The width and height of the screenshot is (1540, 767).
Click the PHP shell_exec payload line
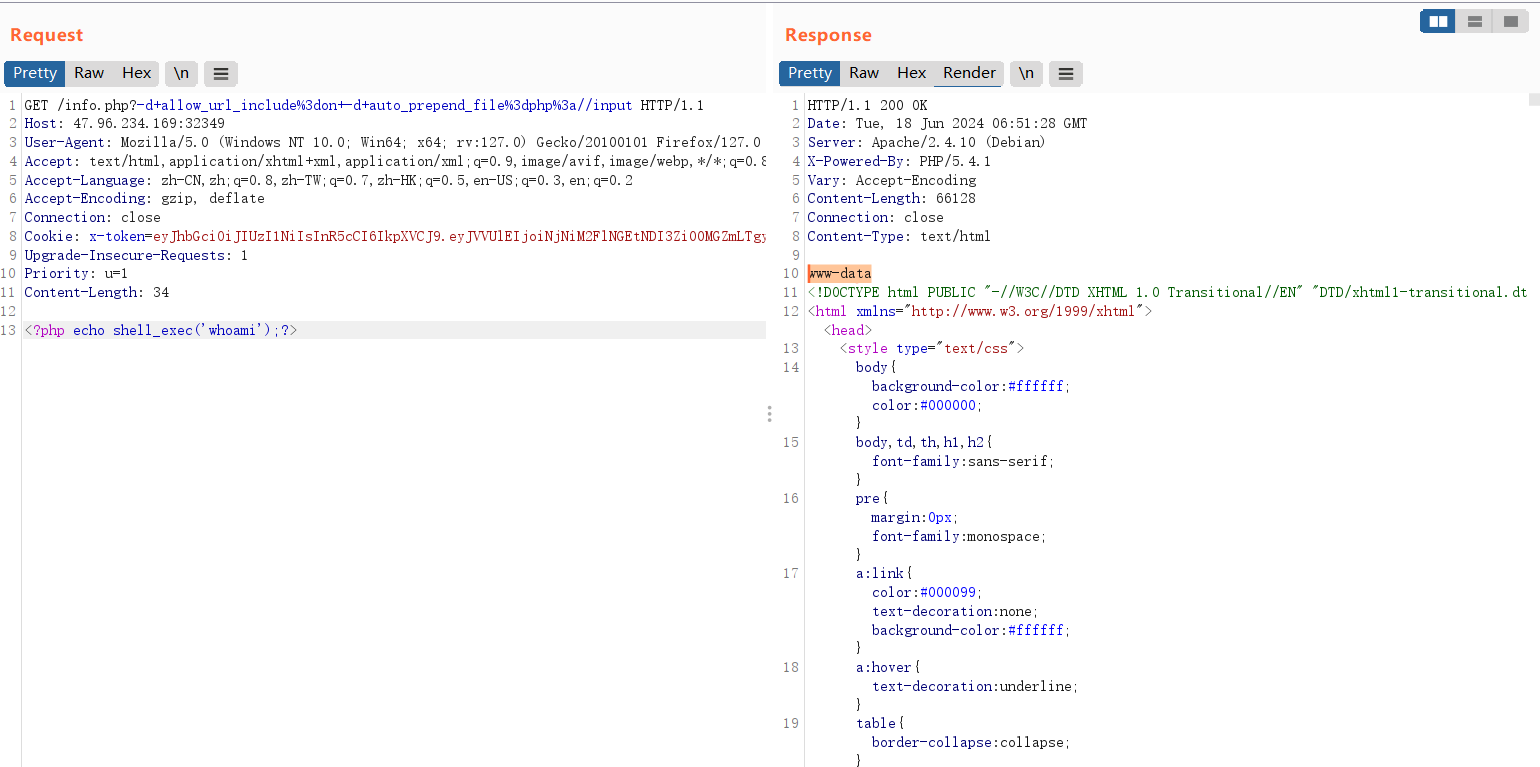160,330
